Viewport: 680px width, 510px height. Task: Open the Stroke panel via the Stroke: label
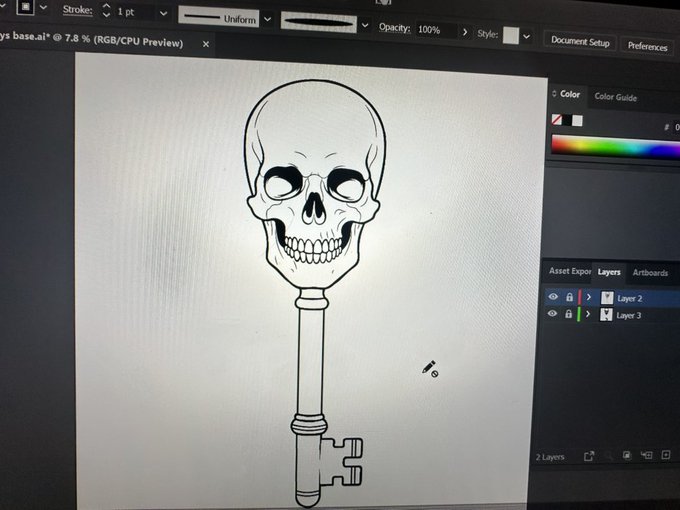tap(78, 10)
